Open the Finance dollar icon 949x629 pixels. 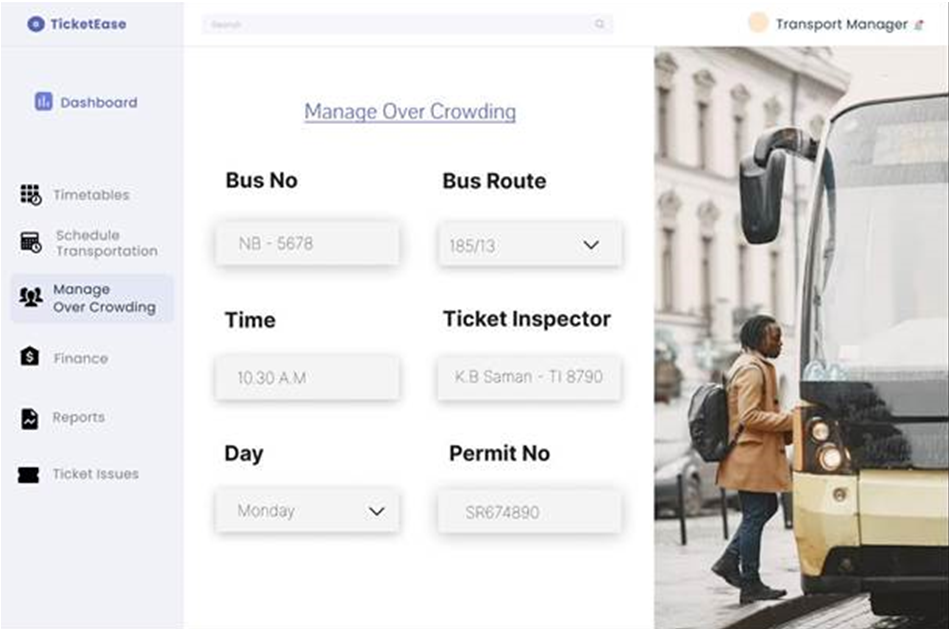coord(29,357)
